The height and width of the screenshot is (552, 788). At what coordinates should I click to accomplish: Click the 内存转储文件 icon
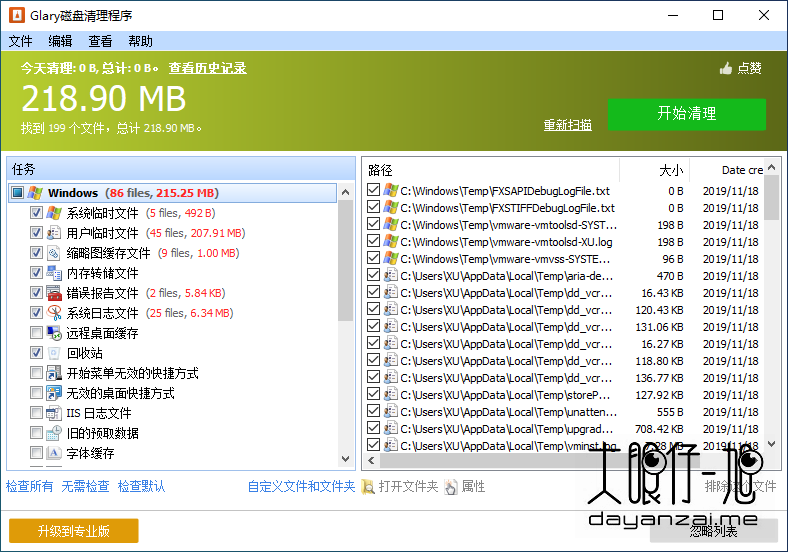tap(54, 273)
